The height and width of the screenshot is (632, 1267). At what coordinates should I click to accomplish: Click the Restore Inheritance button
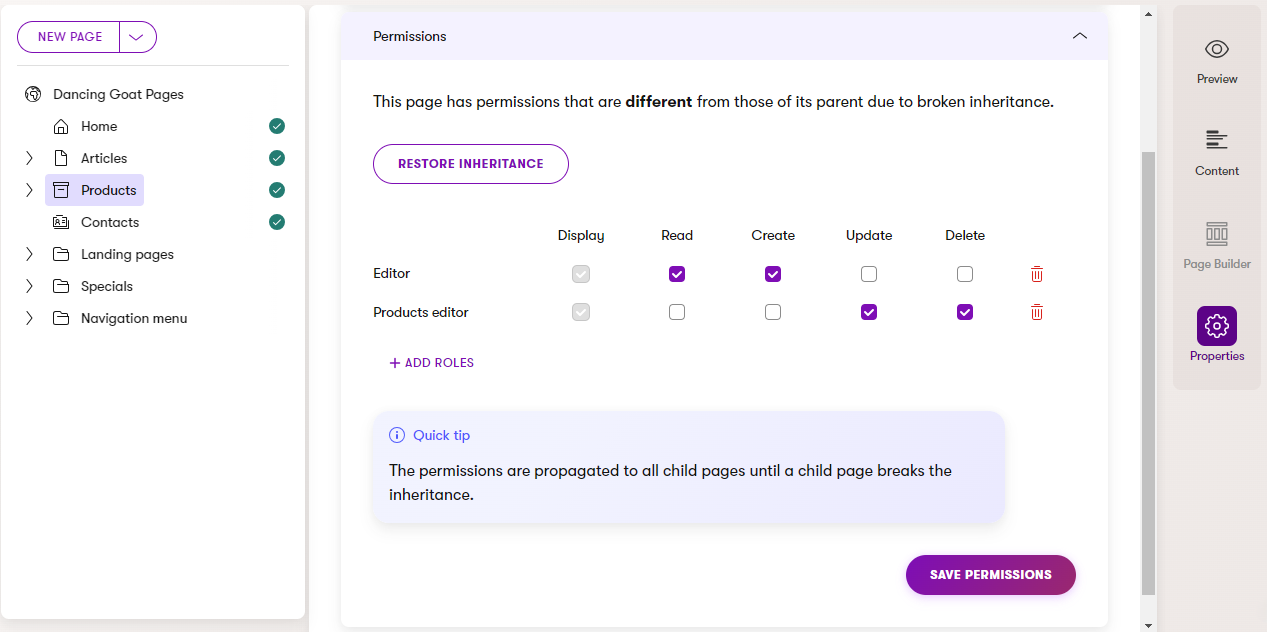pos(470,164)
